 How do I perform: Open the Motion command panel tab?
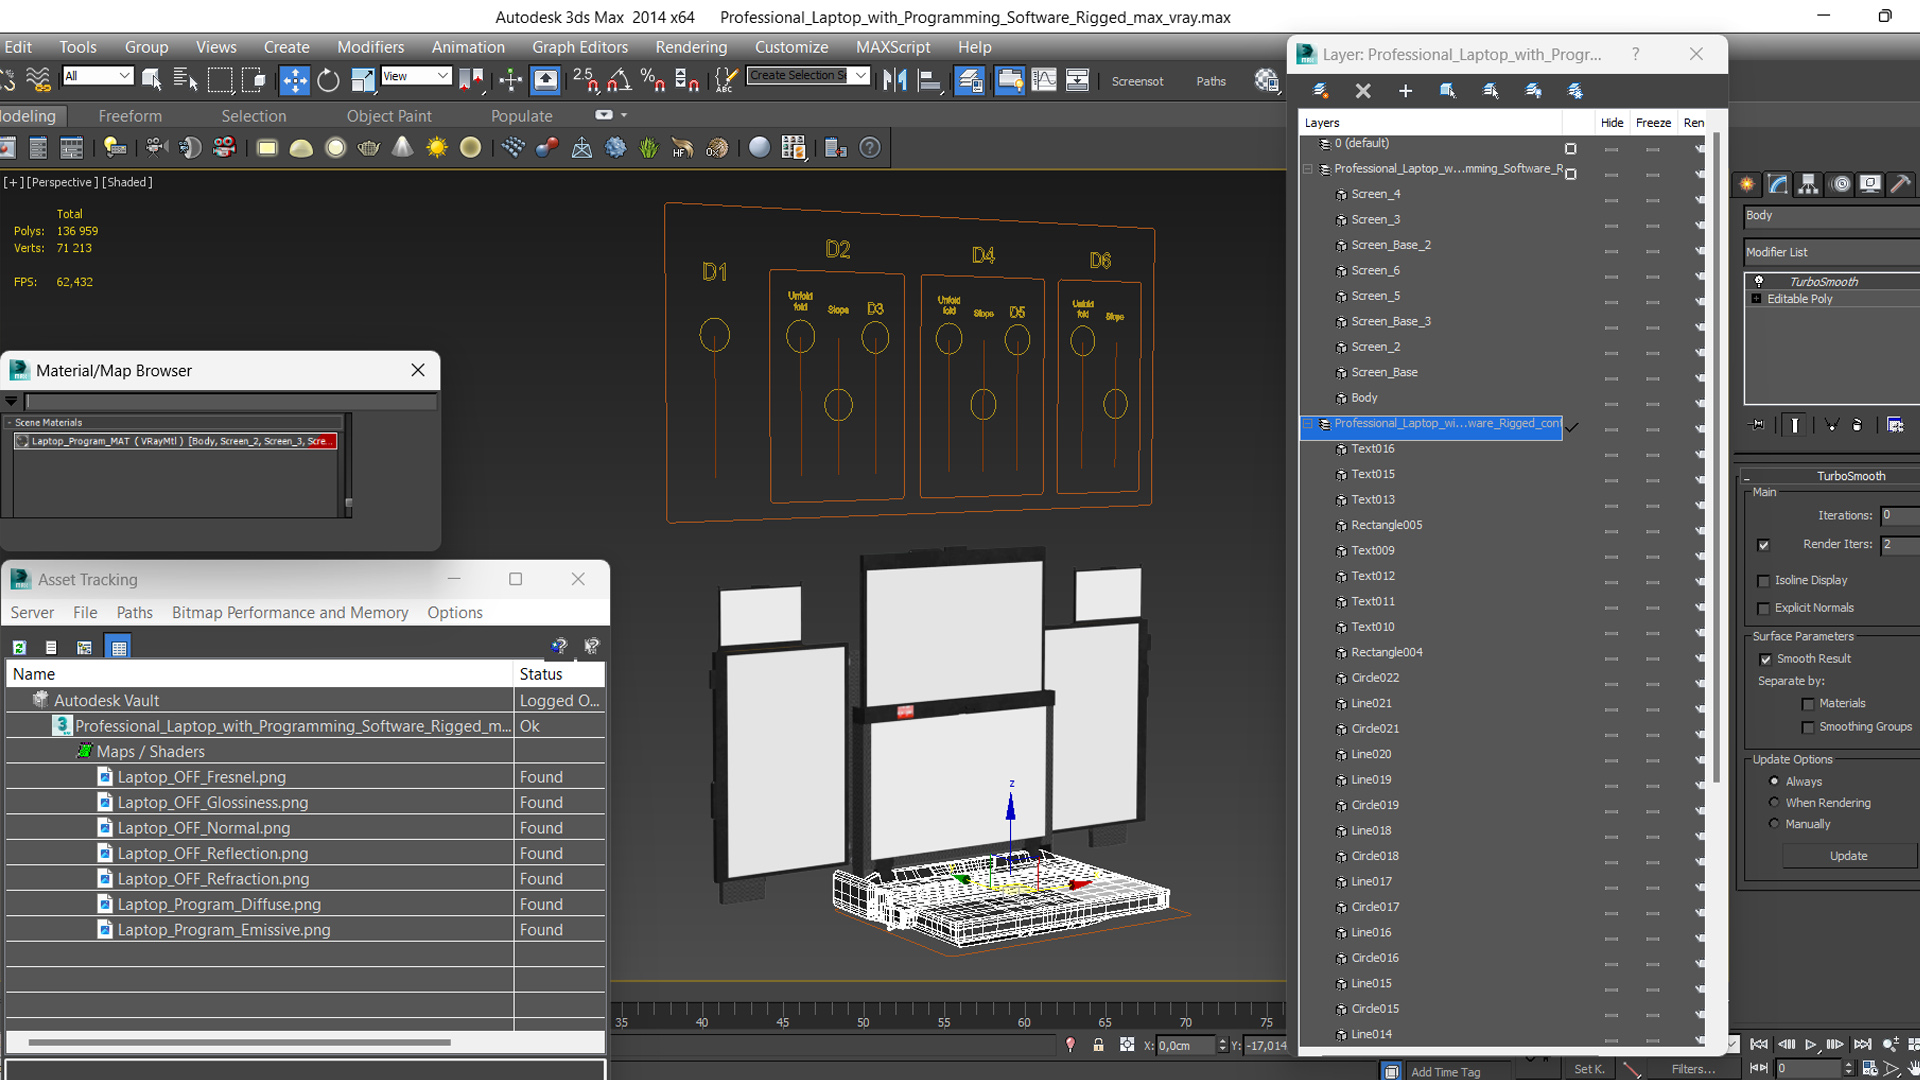point(1840,184)
